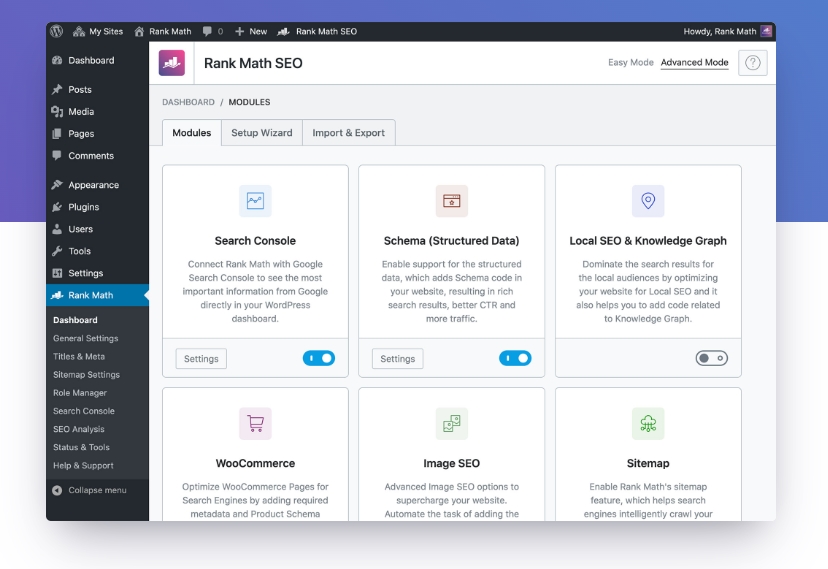The width and height of the screenshot is (828, 569).
Task: Open Media in the sidebar
Action: click(x=97, y=111)
